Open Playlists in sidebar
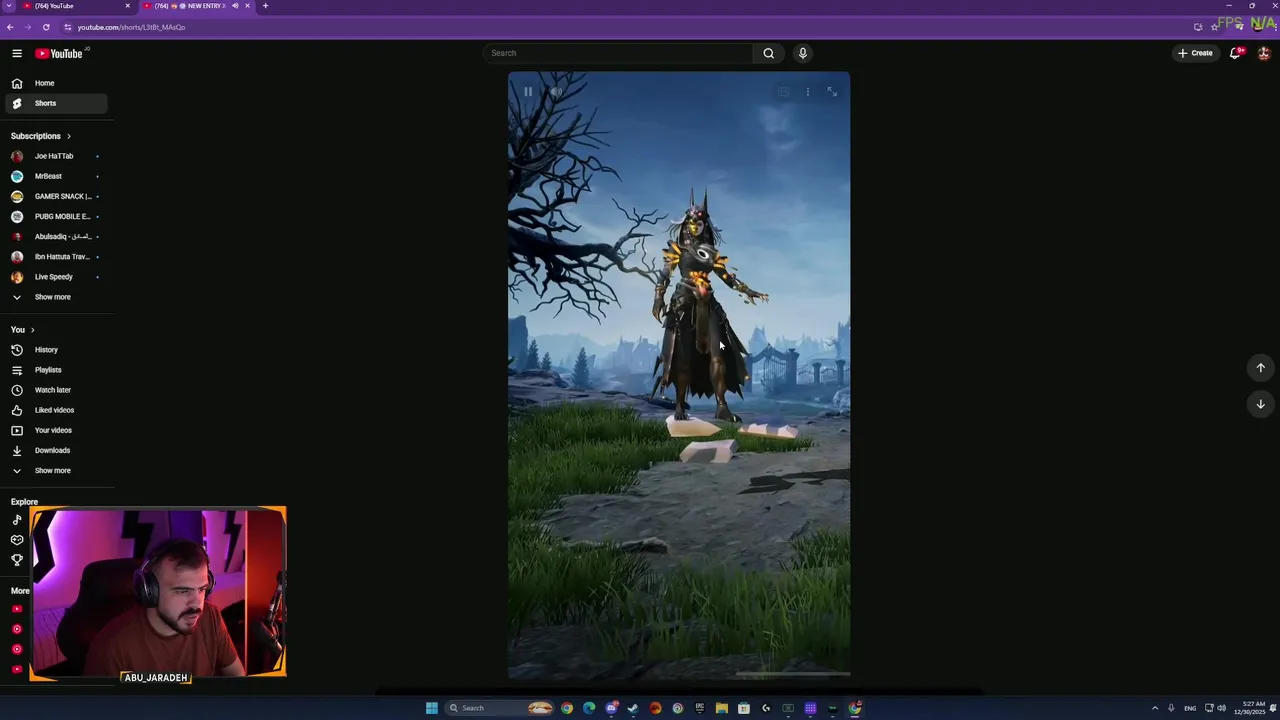This screenshot has height=720, width=1280. pos(55,370)
